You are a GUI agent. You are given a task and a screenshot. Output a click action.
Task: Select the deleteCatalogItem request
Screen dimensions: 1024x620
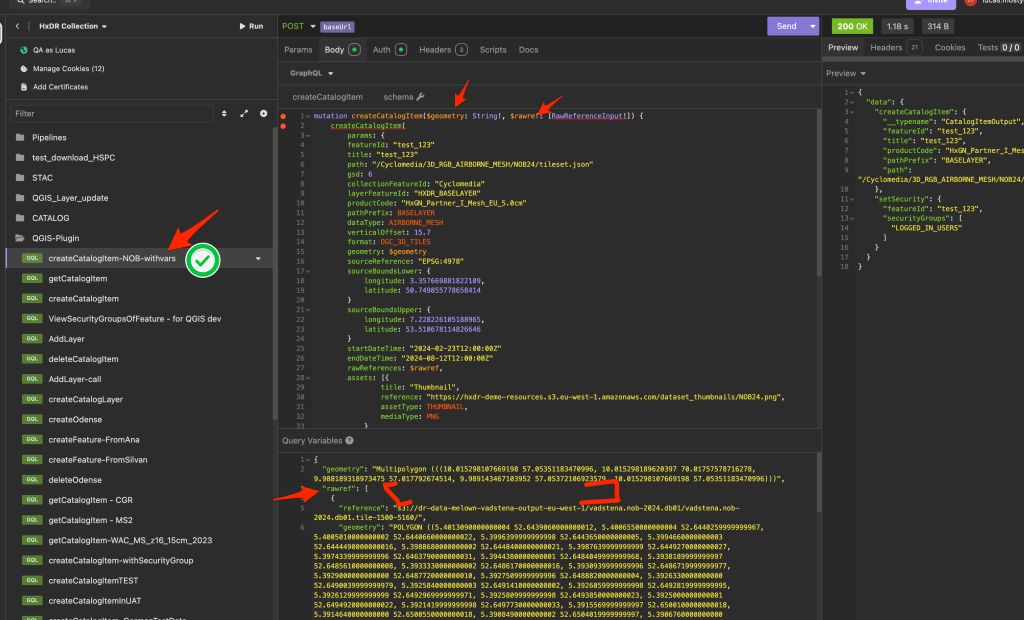83,359
